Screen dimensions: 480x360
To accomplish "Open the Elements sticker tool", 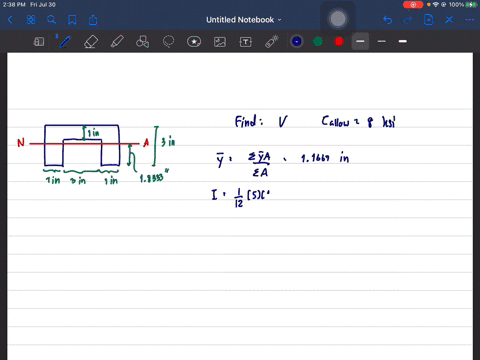I will (x=194, y=42).
